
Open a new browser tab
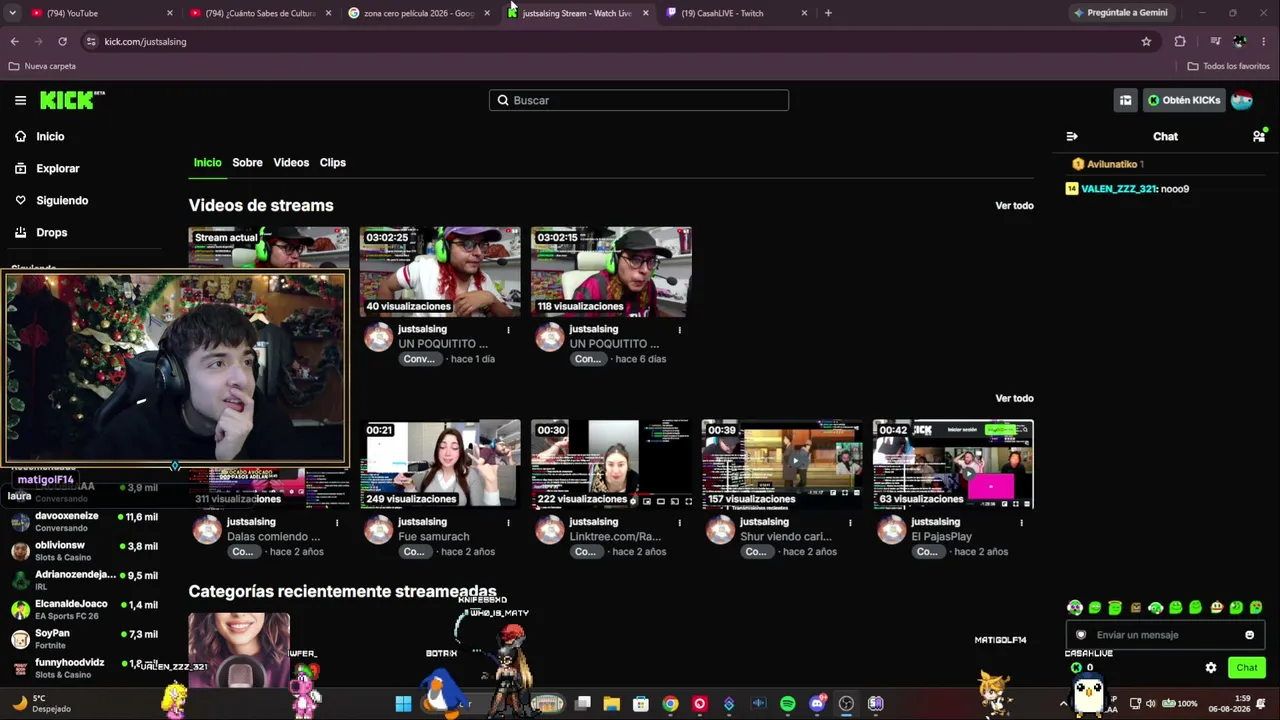tap(828, 13)
